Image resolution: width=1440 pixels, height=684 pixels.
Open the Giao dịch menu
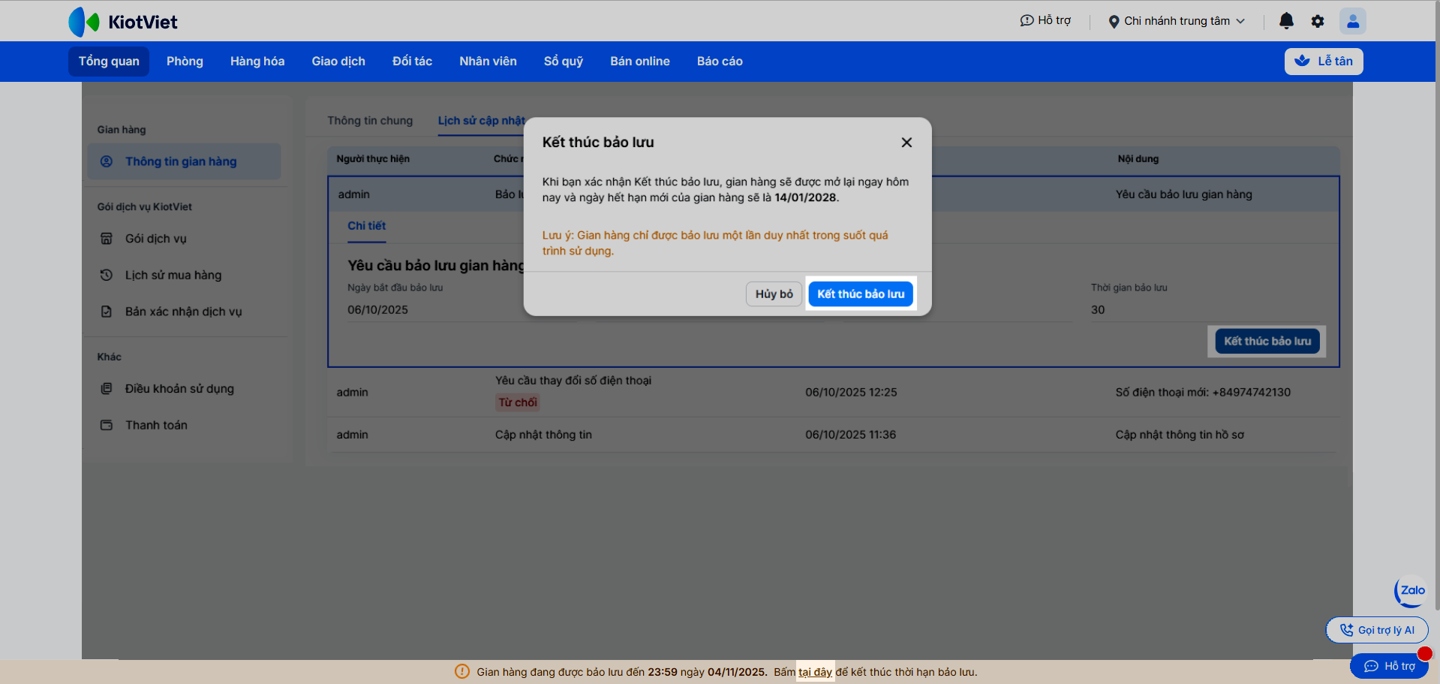338,61
